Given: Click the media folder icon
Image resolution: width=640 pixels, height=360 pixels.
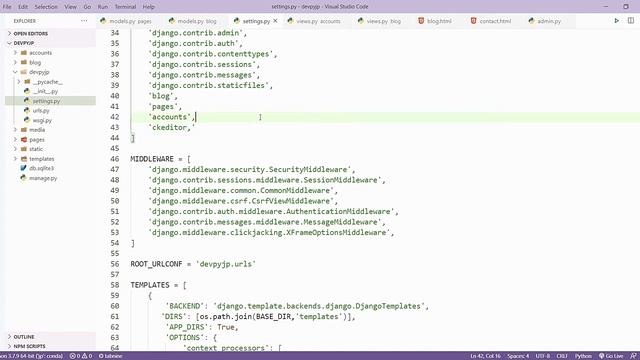Looking at the screenshot, I should [24, 130].
